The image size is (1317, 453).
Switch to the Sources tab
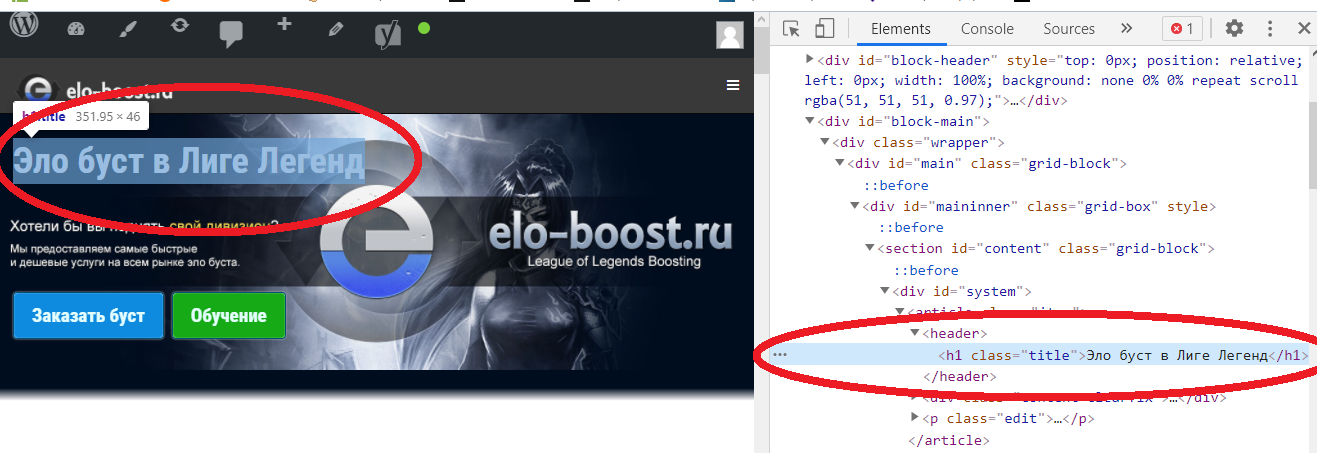click(x=1069, y=29)
